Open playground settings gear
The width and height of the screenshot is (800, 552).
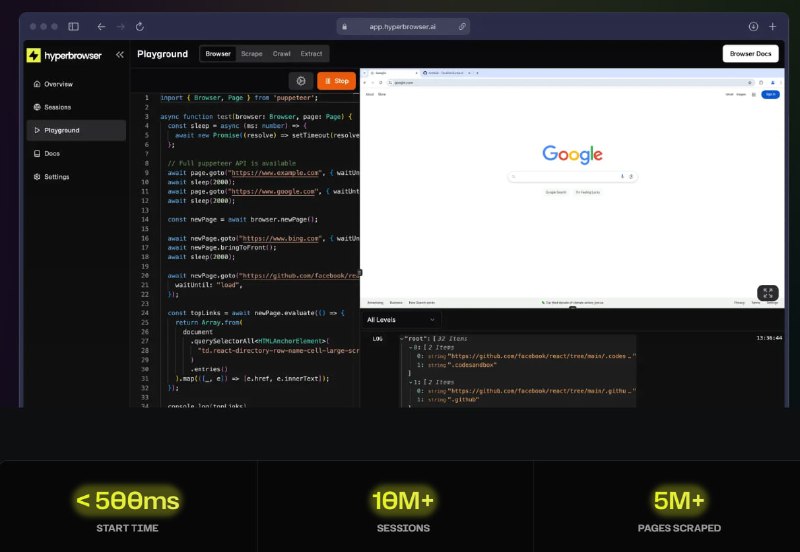[x=300, y=81]
